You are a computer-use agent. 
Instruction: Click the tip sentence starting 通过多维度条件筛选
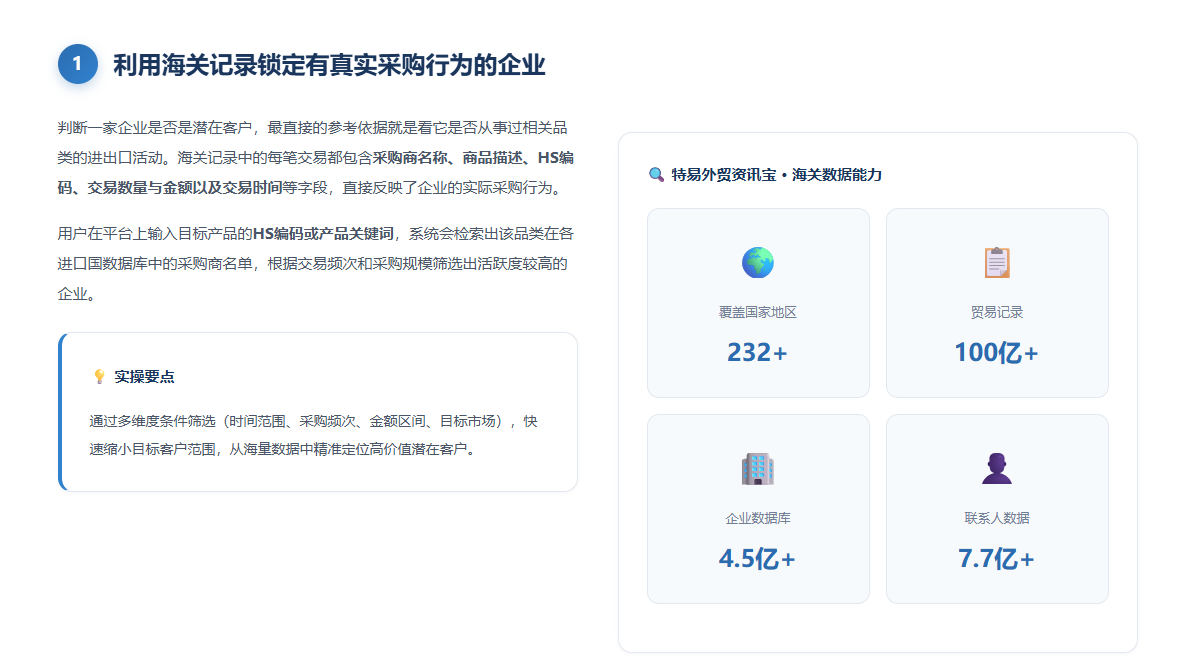[x=314, y=435]
